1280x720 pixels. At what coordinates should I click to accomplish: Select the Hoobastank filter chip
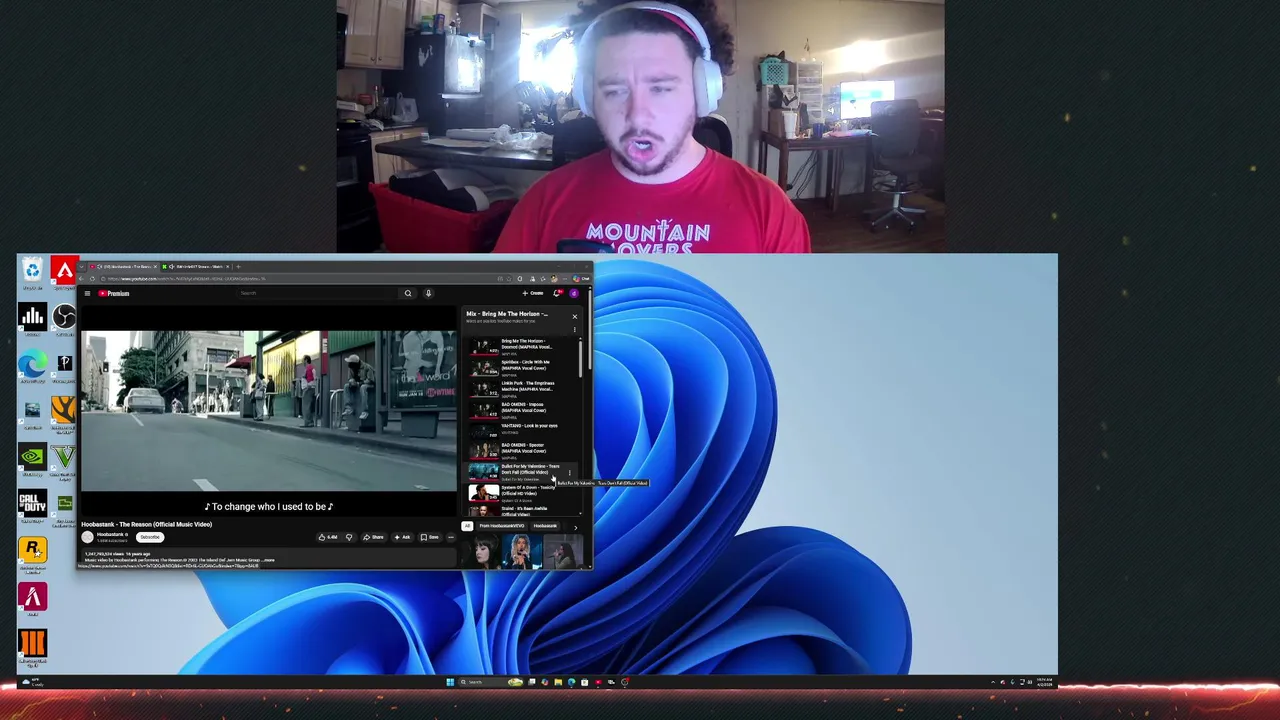click(545, 526)
